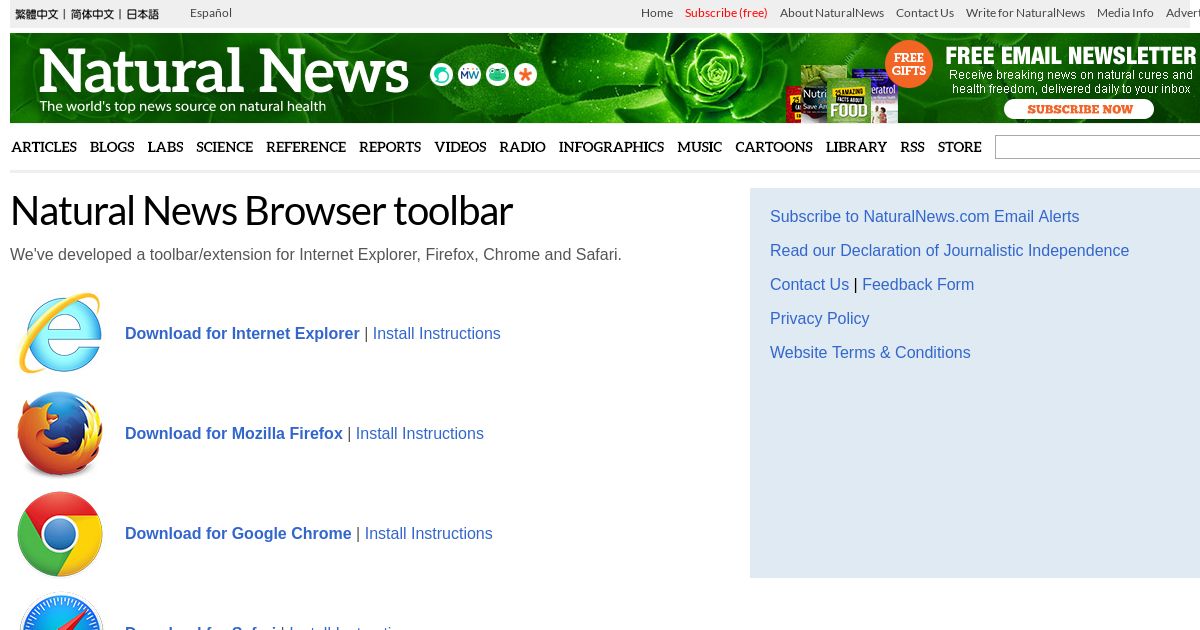Click About NaturalNews in top bar
The image size is (1200, 630).
tap(832, 13)
